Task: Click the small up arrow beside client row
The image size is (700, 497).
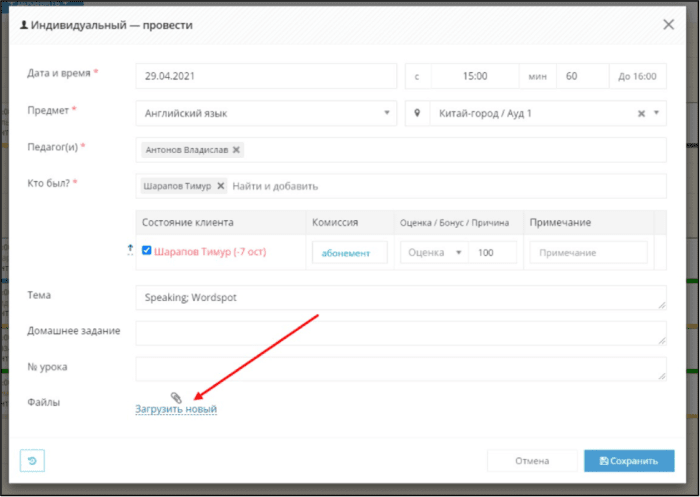Action: pos(130,249)
